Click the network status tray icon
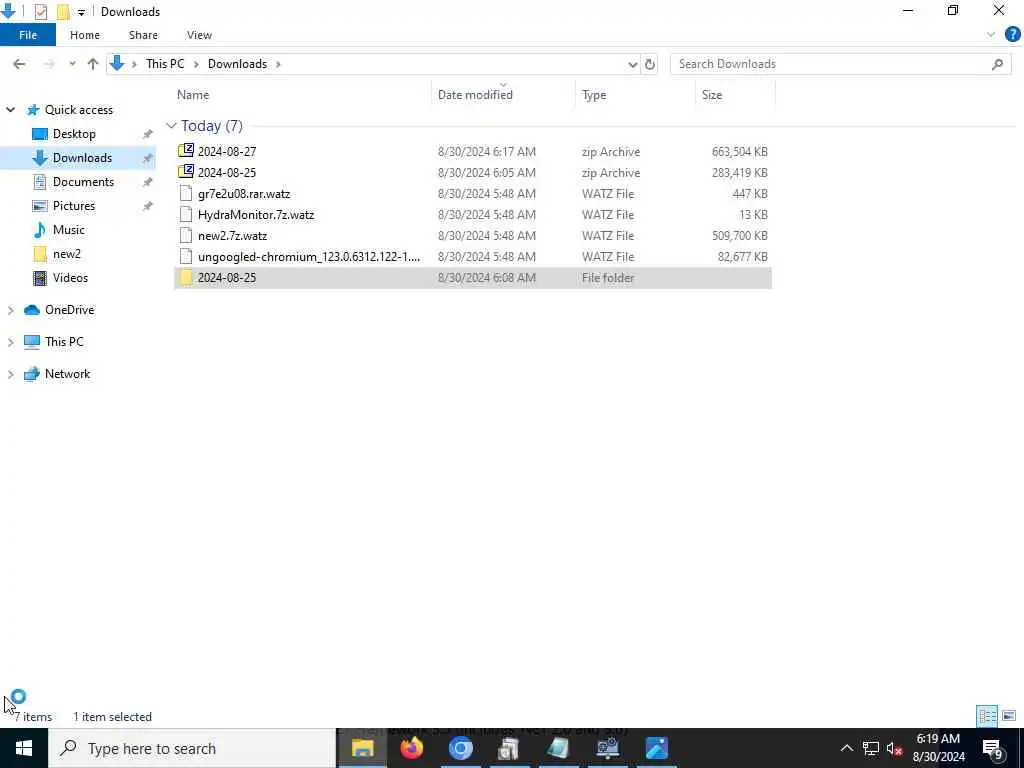Viewport: 1024px width, 768px height. click(x=871, y=748)
